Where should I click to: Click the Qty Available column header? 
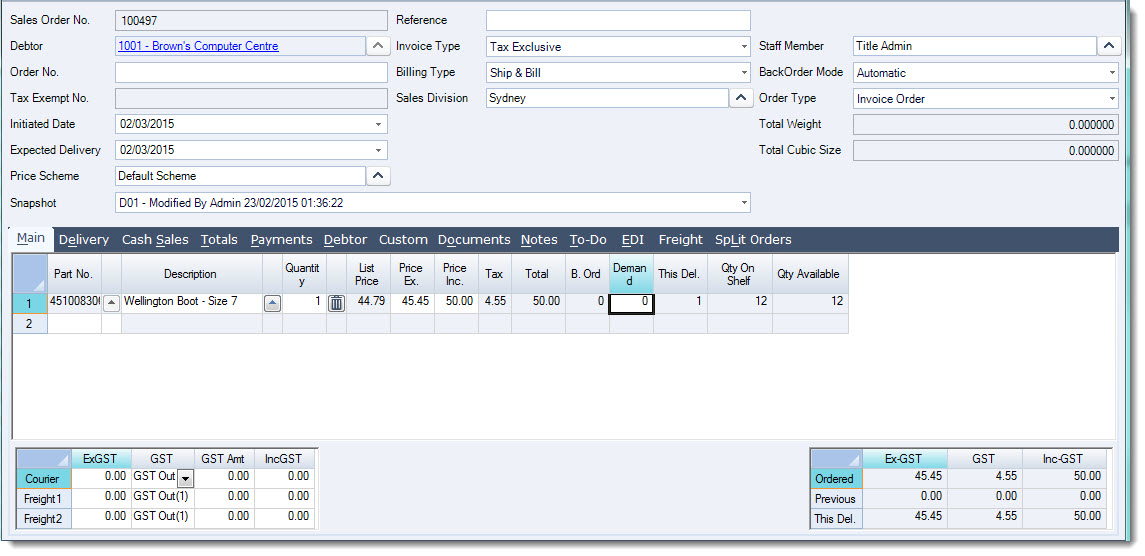pyautogui.click(x=810, y=274)
